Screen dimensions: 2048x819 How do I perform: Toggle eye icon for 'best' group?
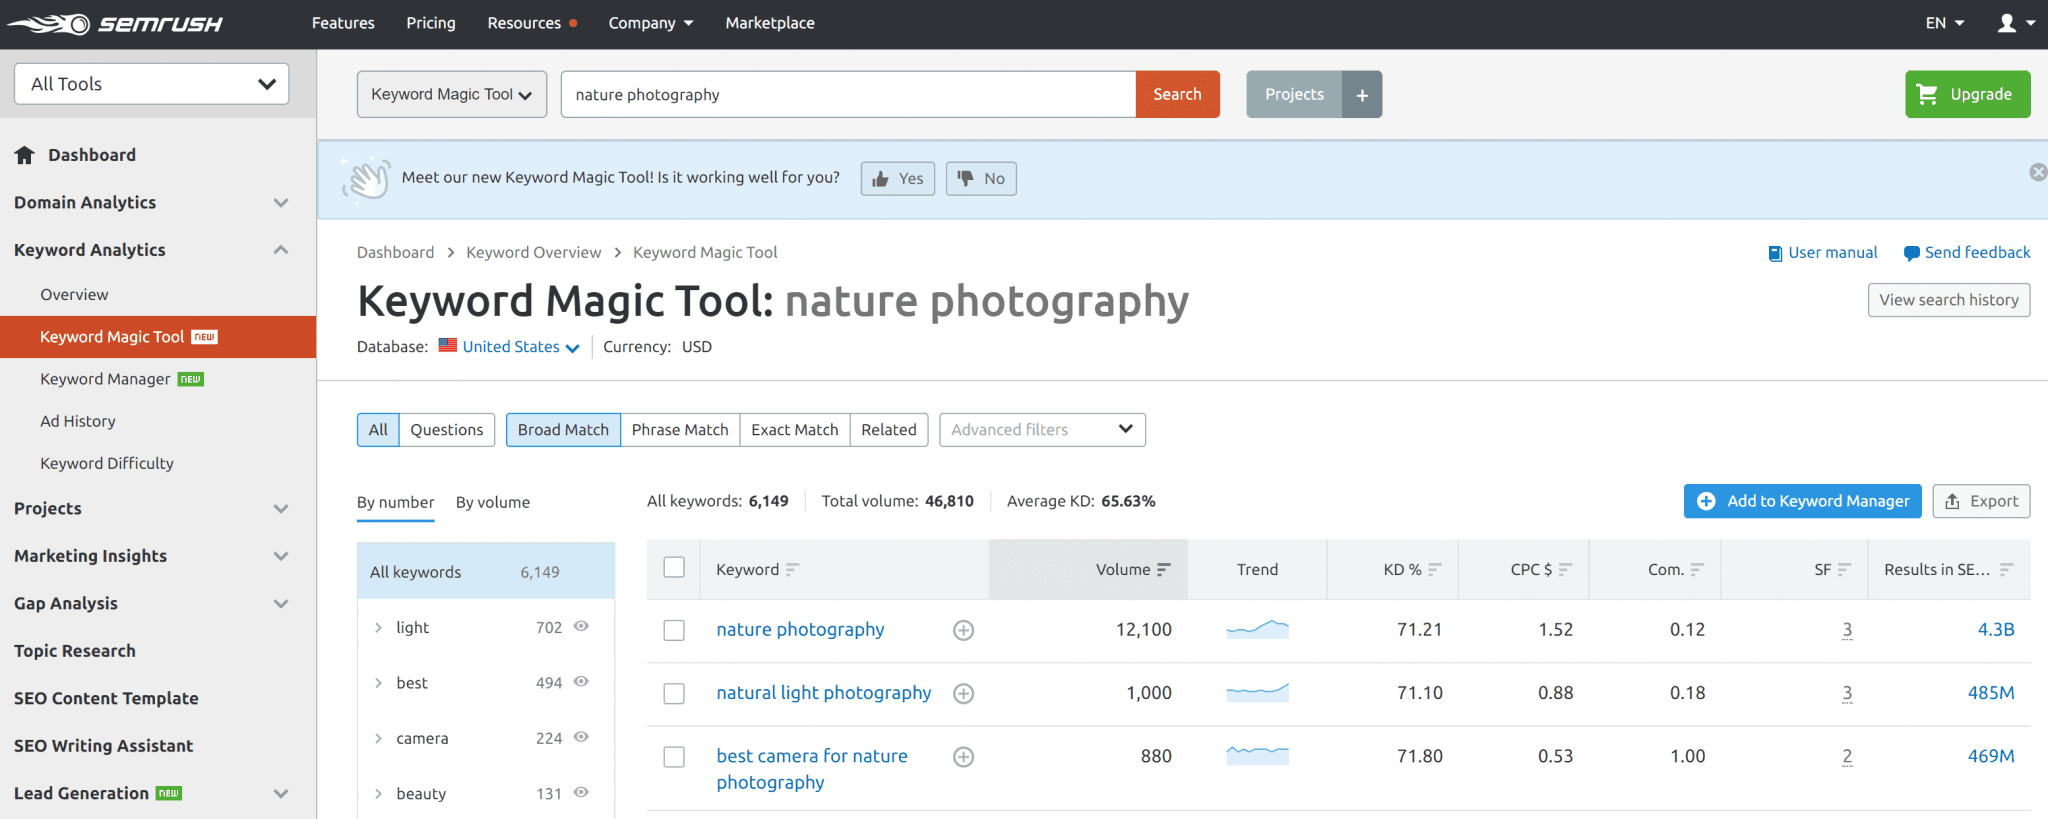click(x=581, y=681)
